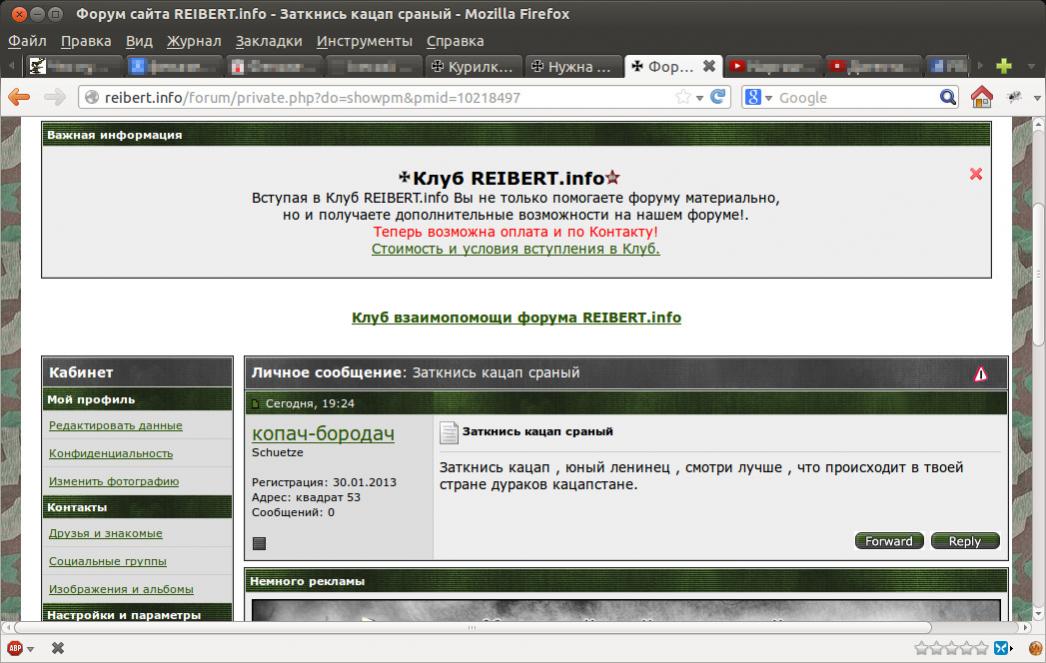Click the cookie icon at the status bar's right end
The image size is (1046, 663).
point(1035,648)
